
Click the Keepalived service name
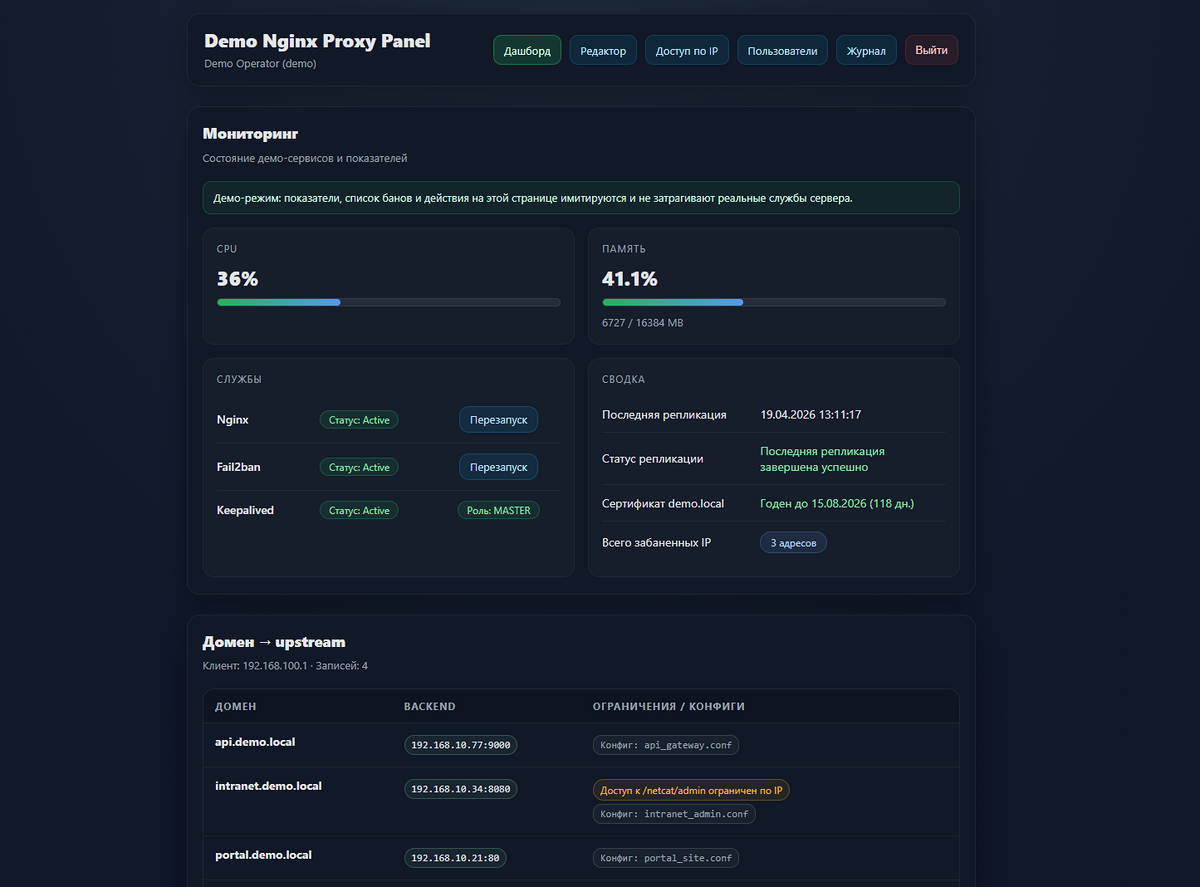[245, 510]
